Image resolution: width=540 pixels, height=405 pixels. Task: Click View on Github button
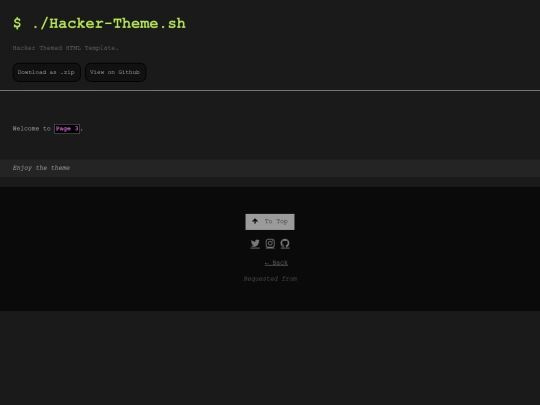coord(115,72)
